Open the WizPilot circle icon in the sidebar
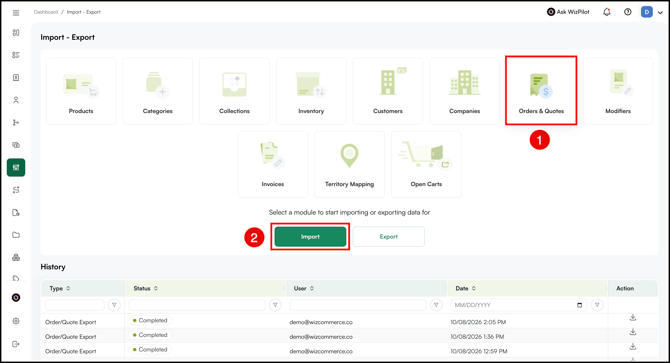 coord(16,298)
